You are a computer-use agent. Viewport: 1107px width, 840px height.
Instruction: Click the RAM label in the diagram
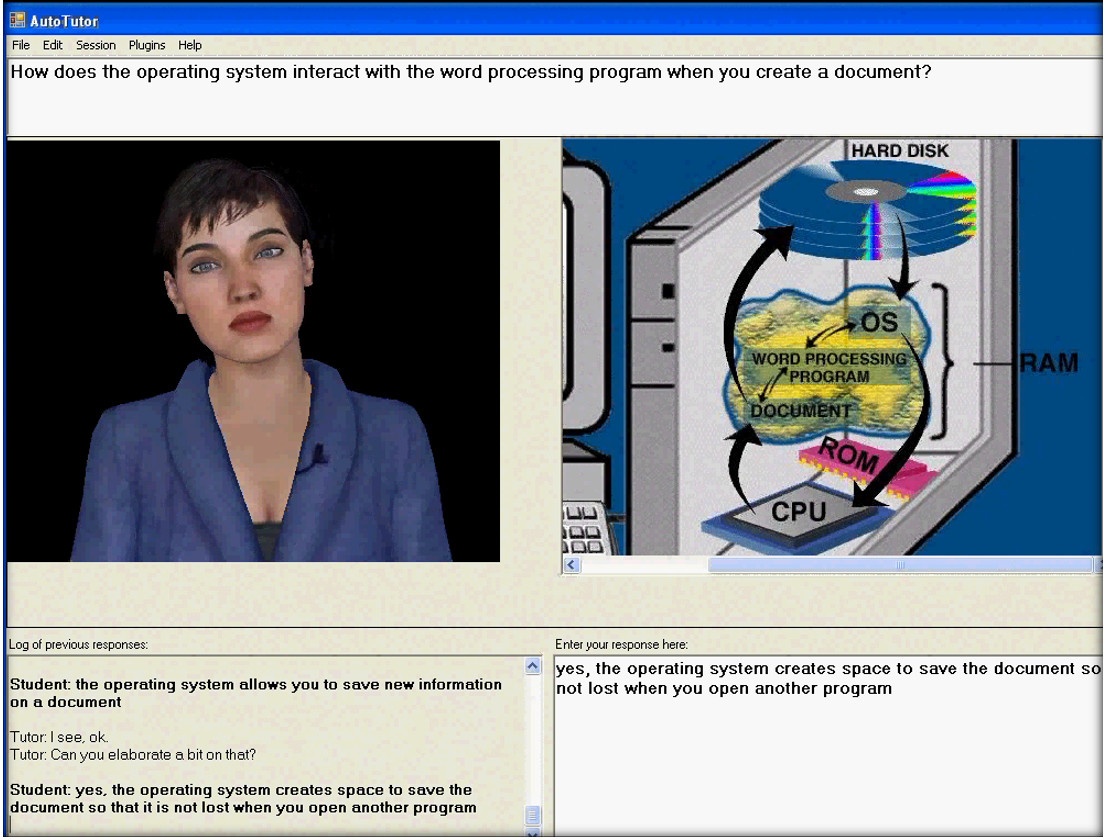point(1048,363)
